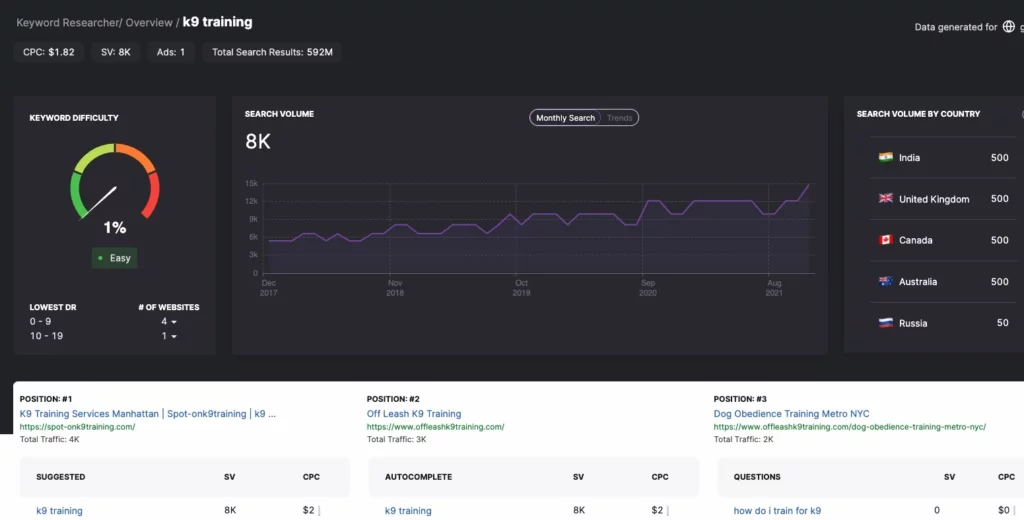This screenshot has width=1024, height=520.
Task: Click the globe icon beside Data generated for
Action: tap(1008, 27)
